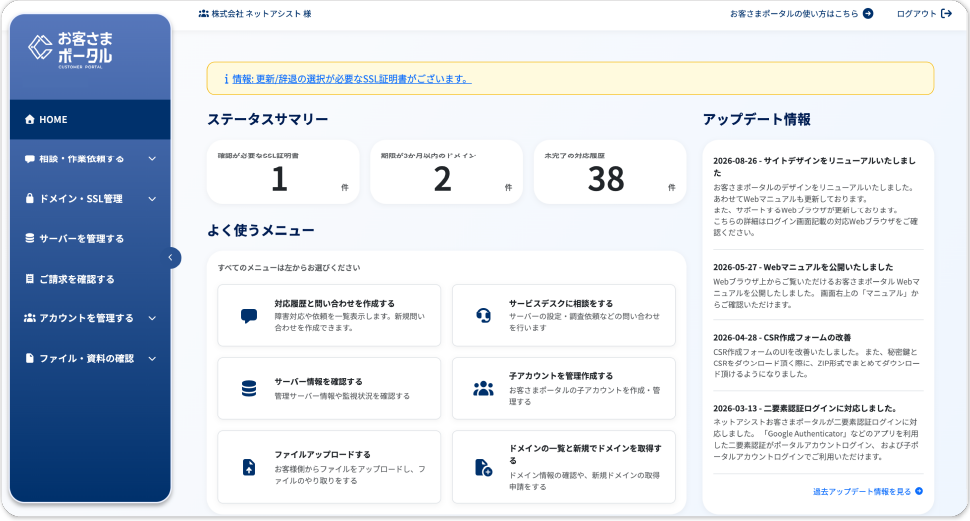Click the 2026-03-13 二要素認証ログイン update headline
This screenshot has width=970, height=521.
(x=805, y=408)
